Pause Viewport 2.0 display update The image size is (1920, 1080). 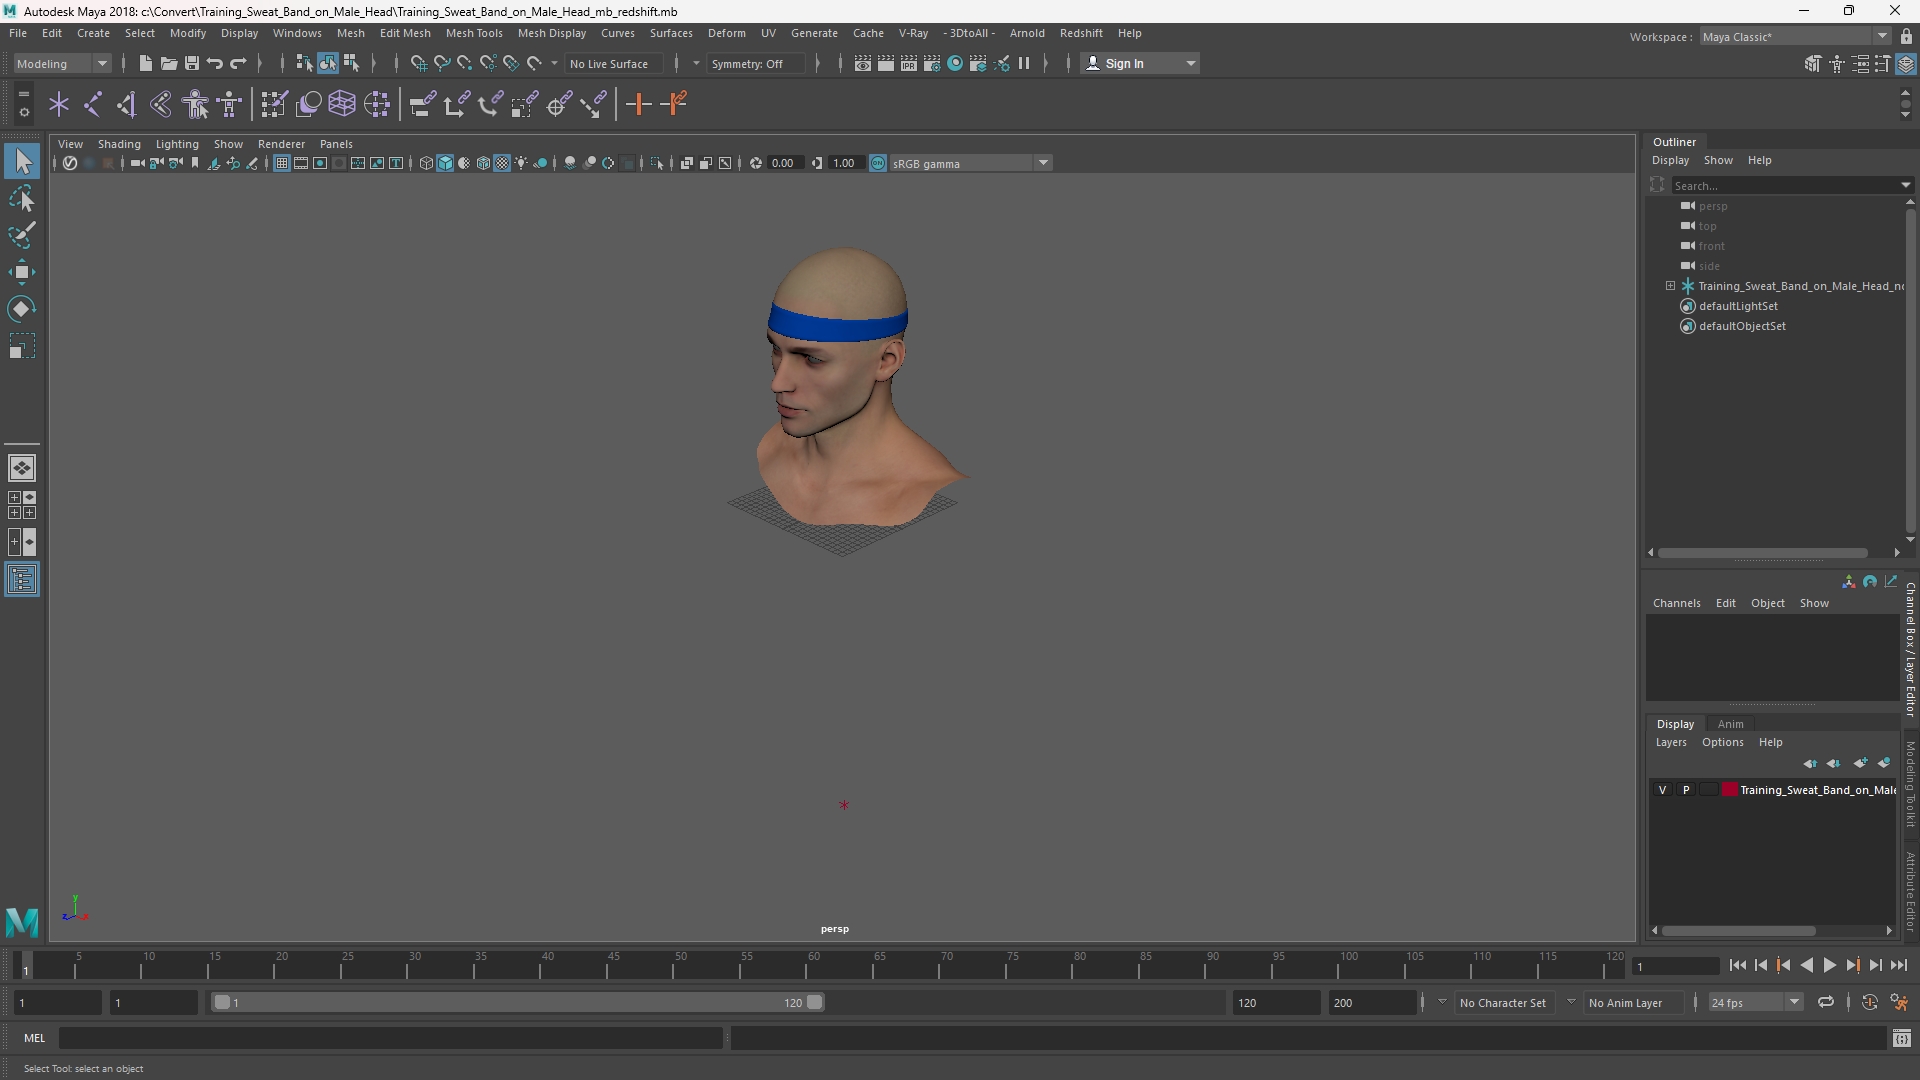(x=1024, y=63)
